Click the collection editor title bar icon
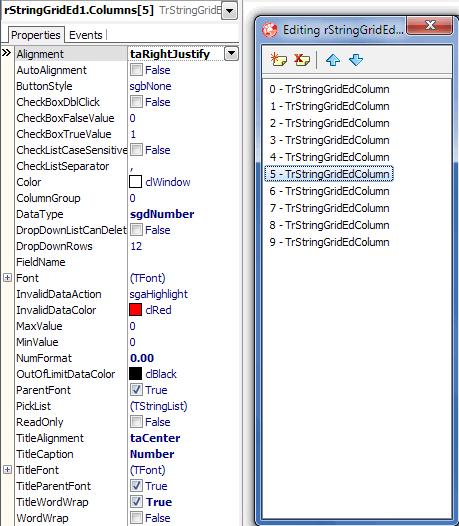Image resolution: width=459 pixels, height=526 pixels. pyautogui.click(x=270, y=30)
